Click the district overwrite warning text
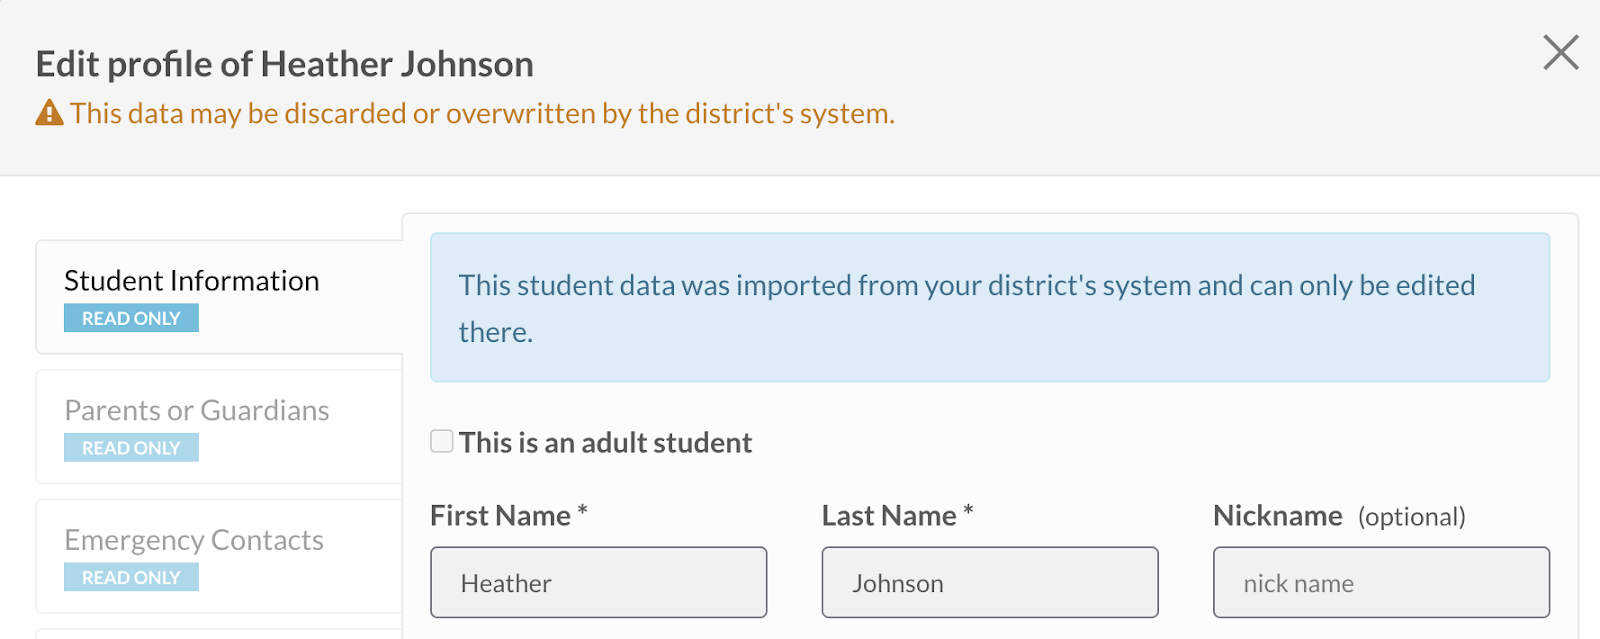 click(x=482, y=114)
